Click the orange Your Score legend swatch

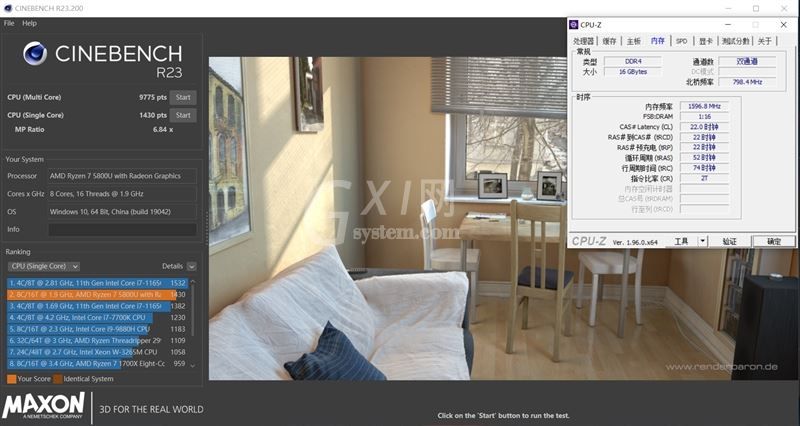point(11,379)
